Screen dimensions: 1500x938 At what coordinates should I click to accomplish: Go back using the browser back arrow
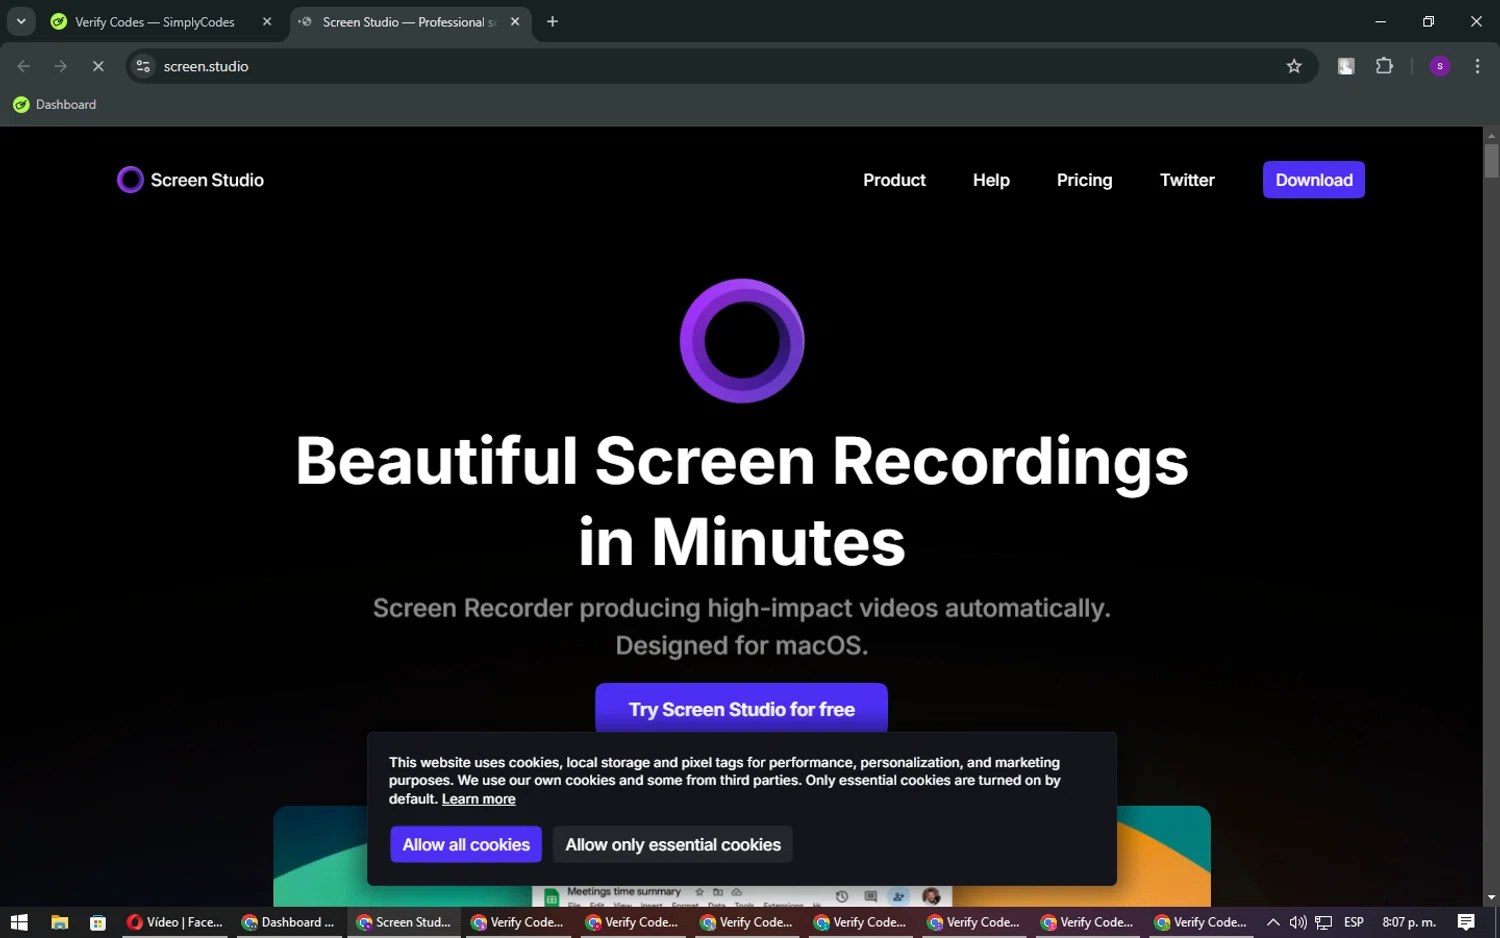(x=24, y=66)
